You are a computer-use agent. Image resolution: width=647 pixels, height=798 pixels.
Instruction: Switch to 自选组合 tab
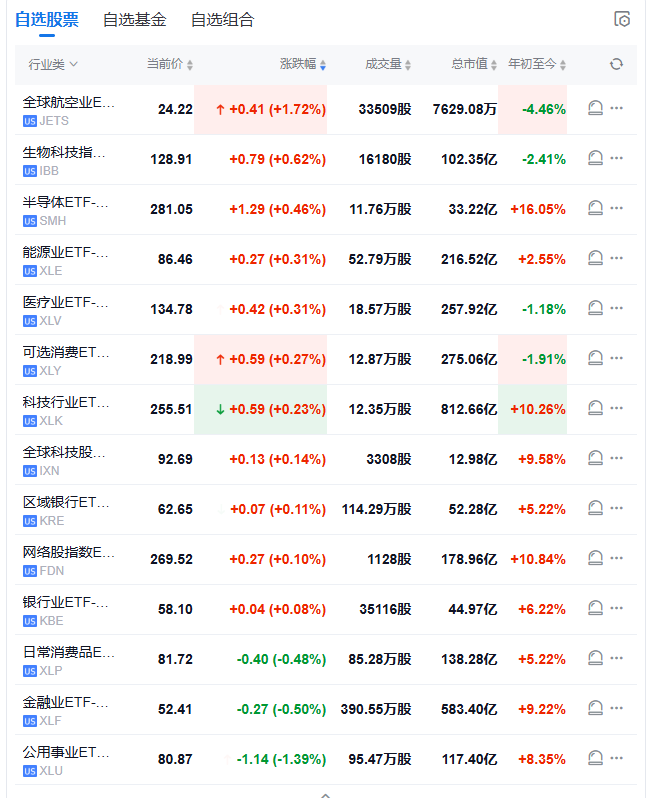pyautogui.click(x=222, y=20)
